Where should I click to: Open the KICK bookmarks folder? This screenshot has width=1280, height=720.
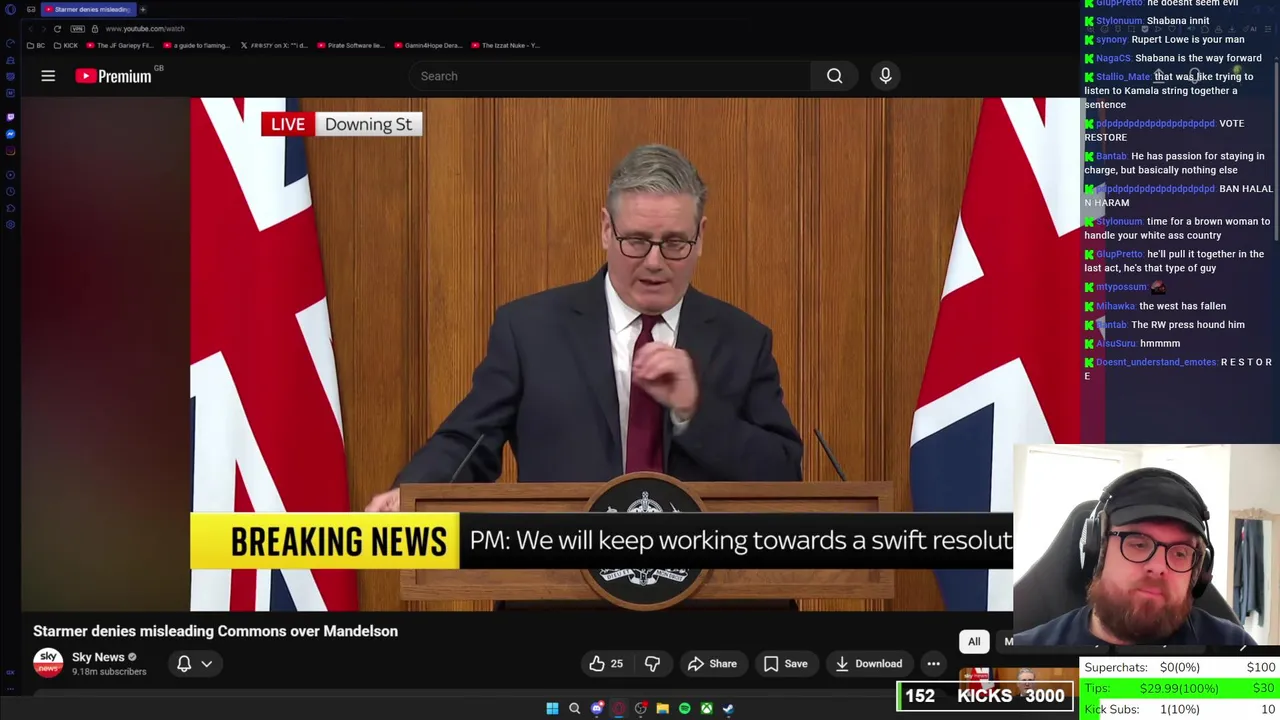pos(66,46)
